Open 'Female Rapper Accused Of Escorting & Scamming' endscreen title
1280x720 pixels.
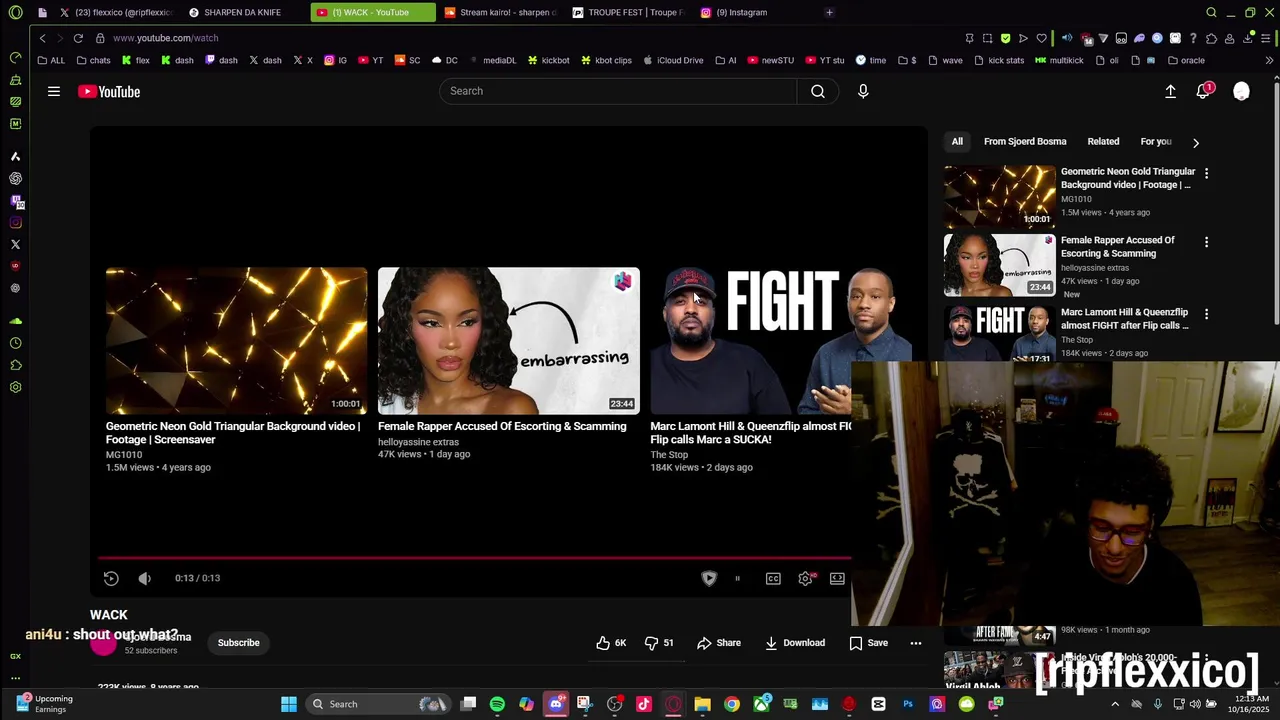(502, 426)
